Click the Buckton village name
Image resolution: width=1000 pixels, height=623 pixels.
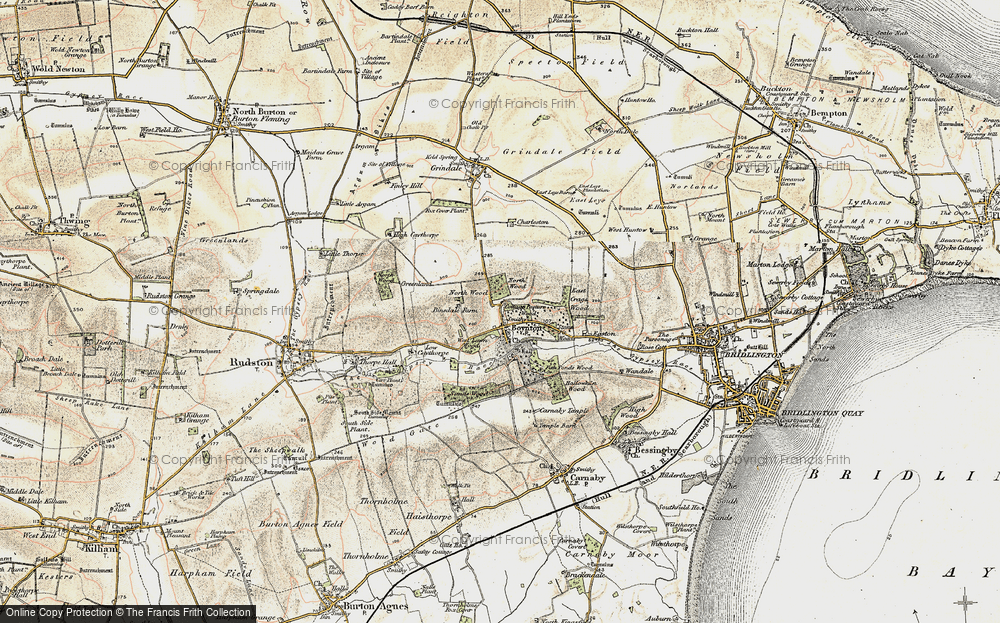[775, 89]
